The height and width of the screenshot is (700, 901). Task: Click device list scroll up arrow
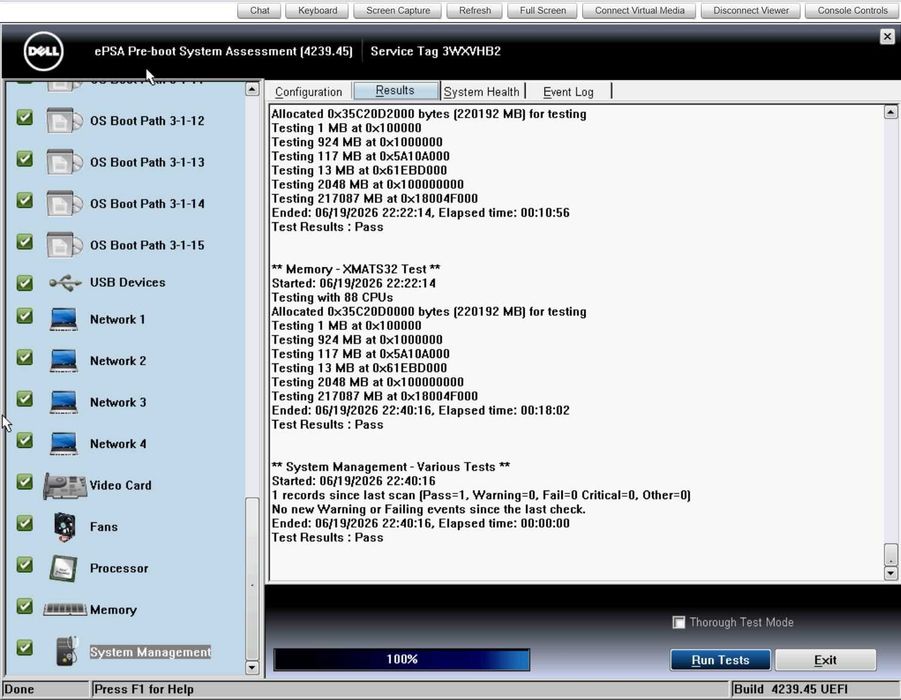252,89
